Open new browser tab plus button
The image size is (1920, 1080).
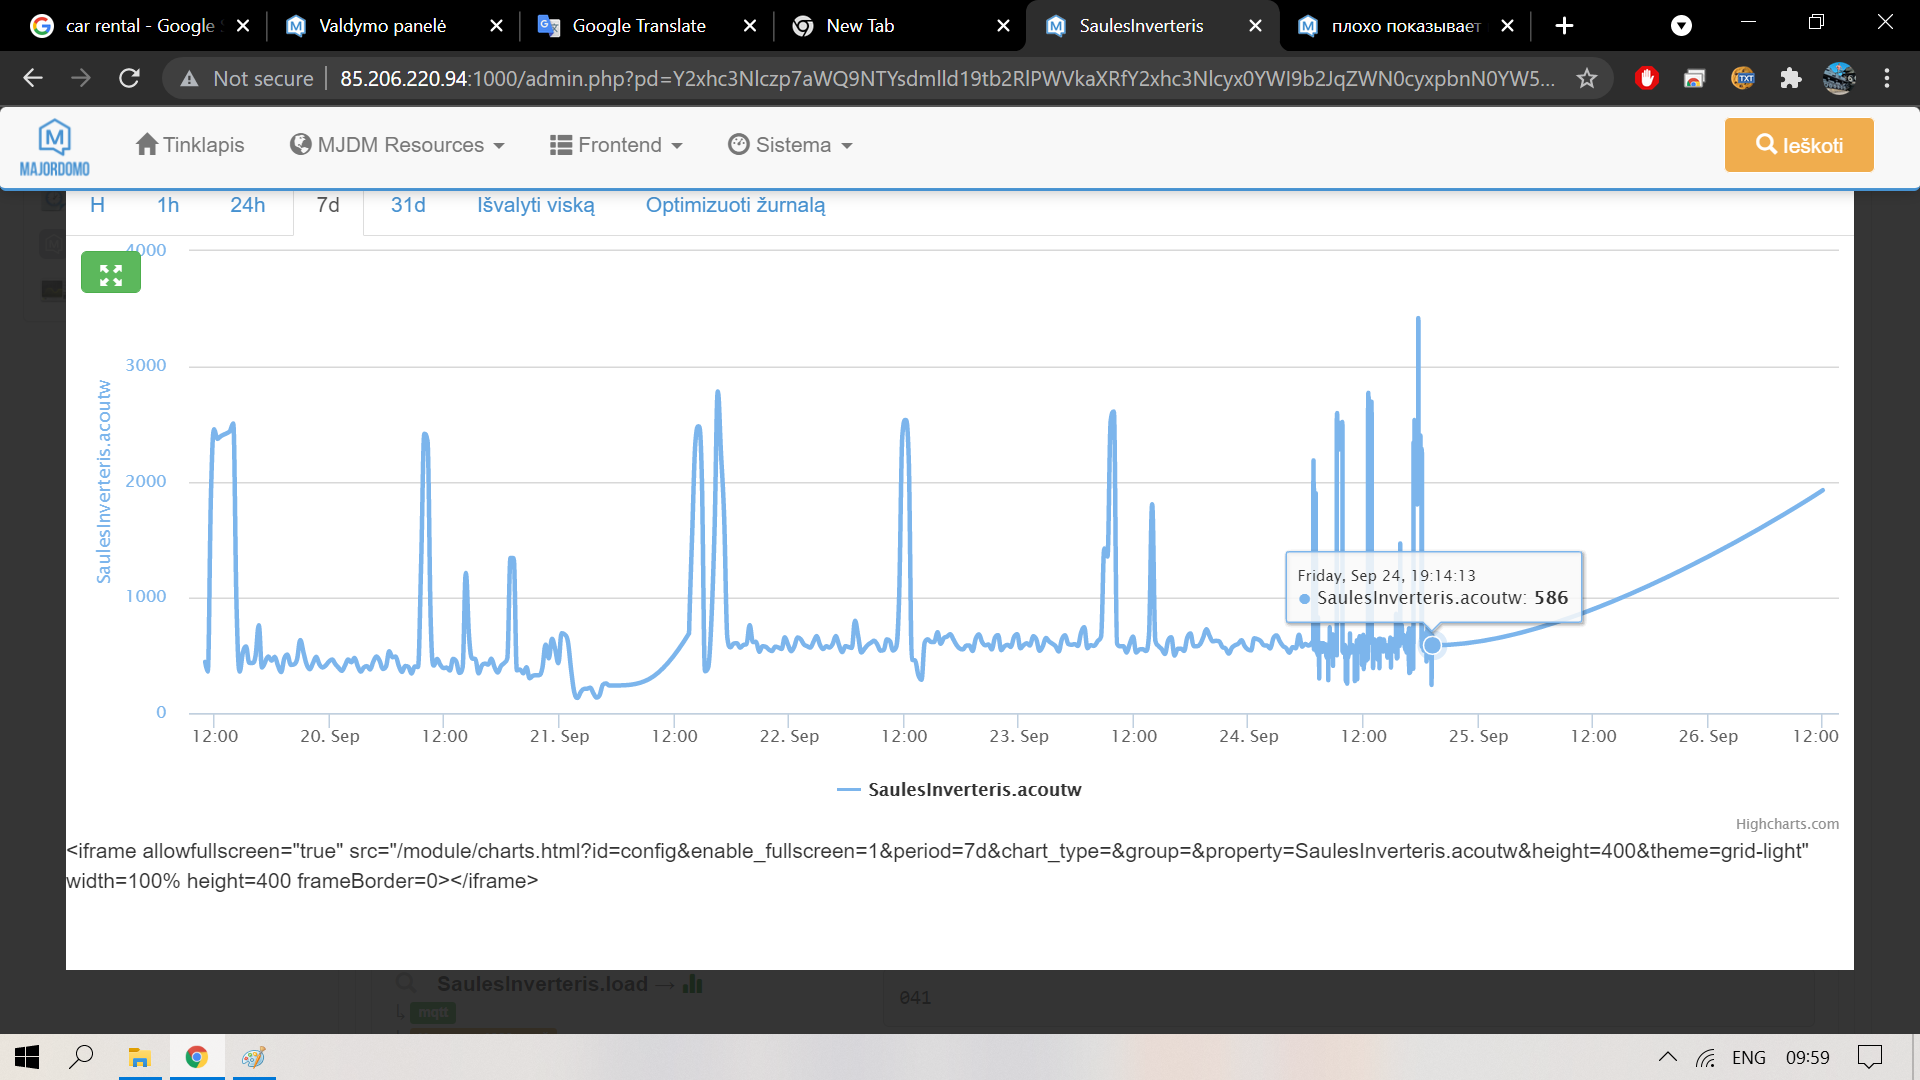point(1564,26)
